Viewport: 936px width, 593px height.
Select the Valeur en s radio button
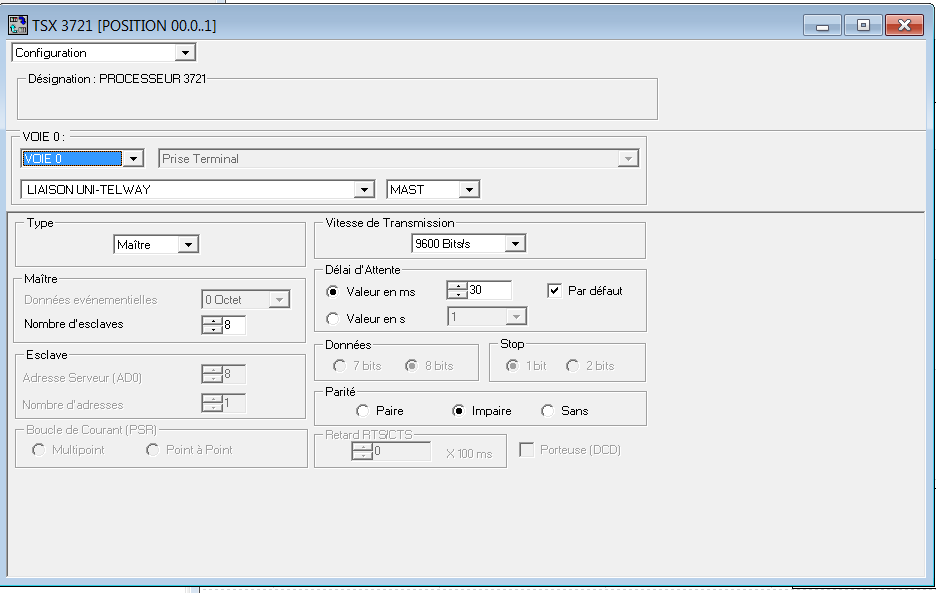(333, 318)
